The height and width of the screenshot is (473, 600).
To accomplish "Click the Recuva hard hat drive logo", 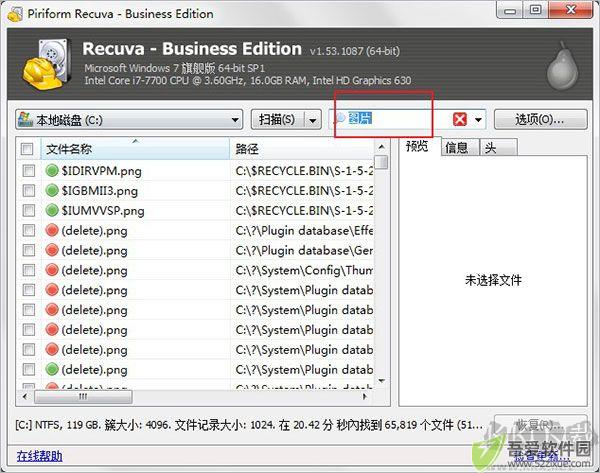I will pos(47,63).
